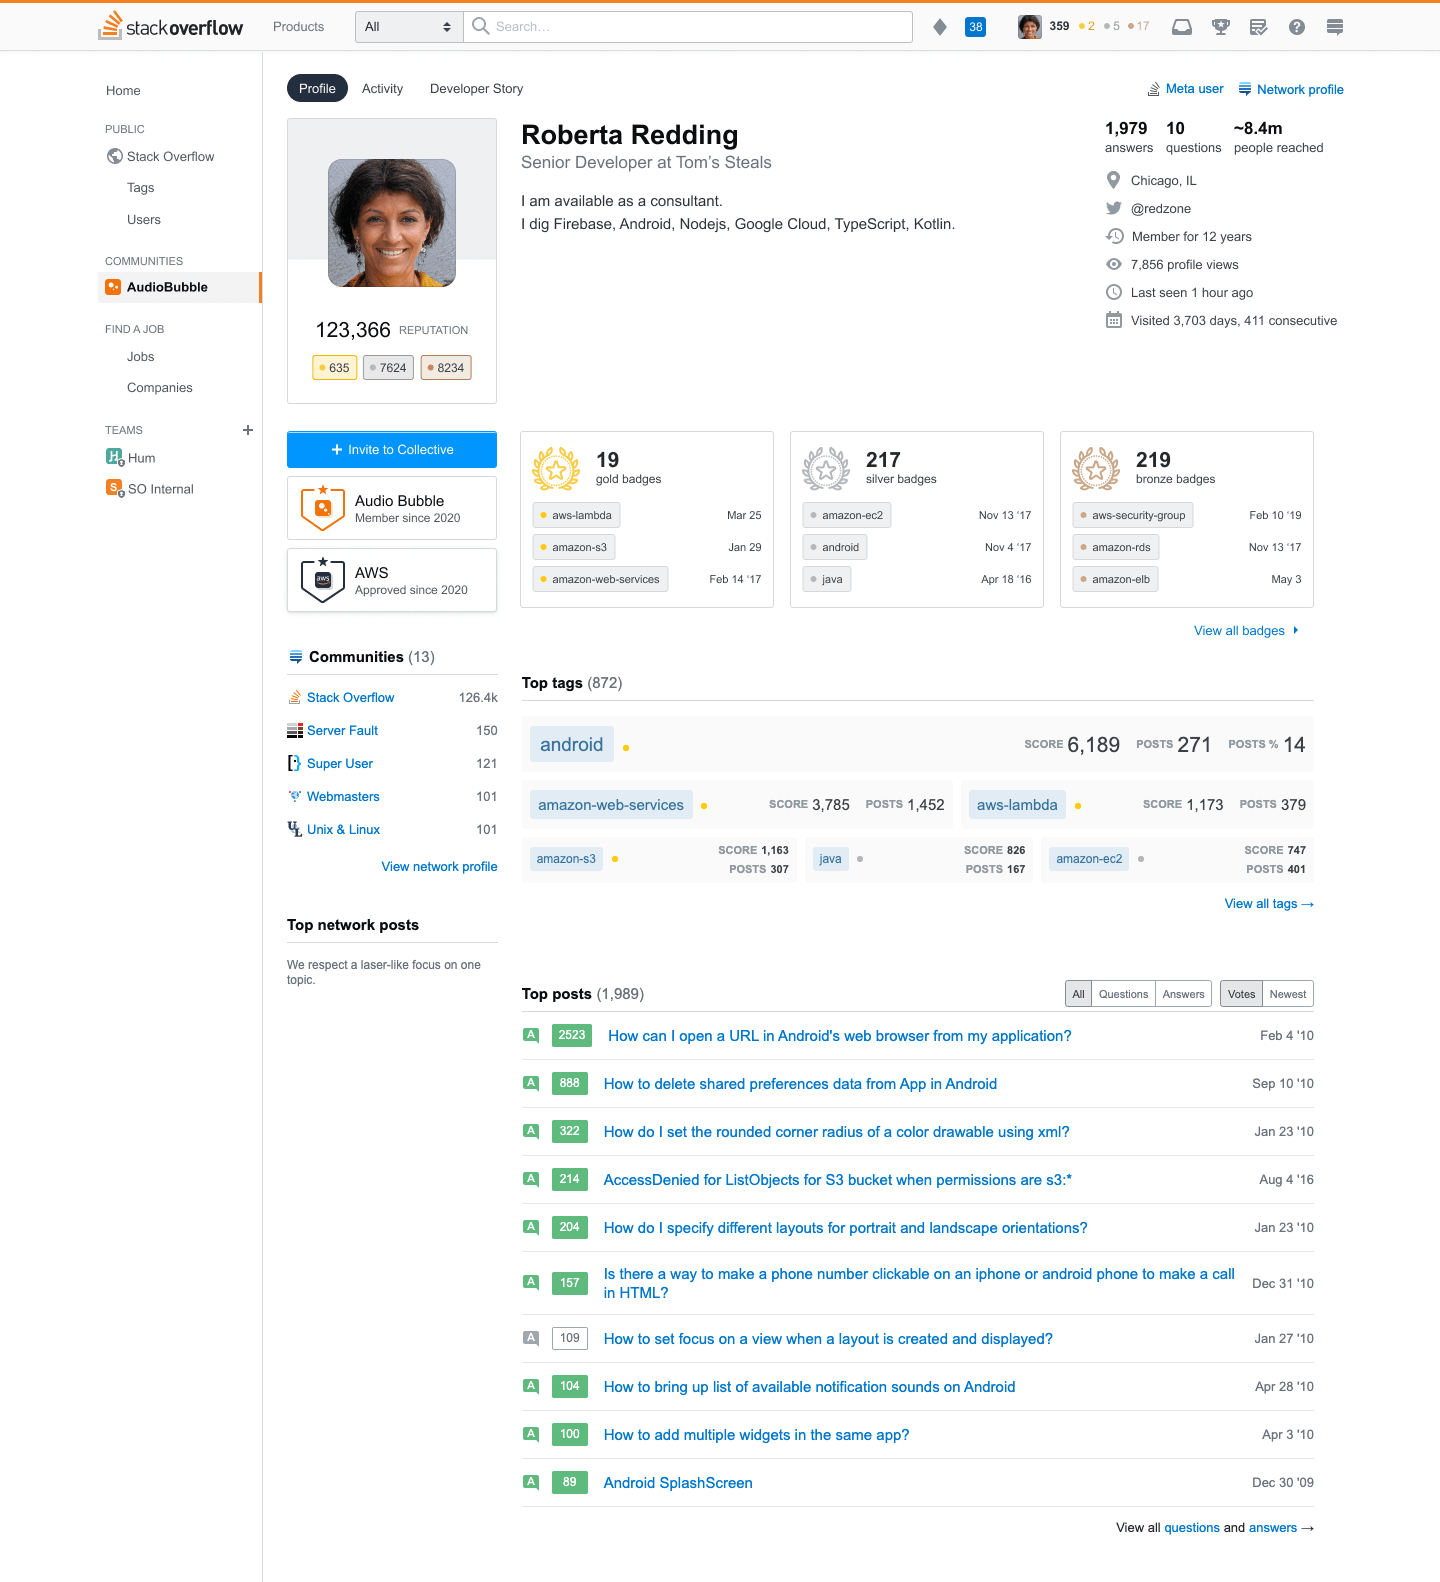Open Users in the sidebar

tap(143, 219)
